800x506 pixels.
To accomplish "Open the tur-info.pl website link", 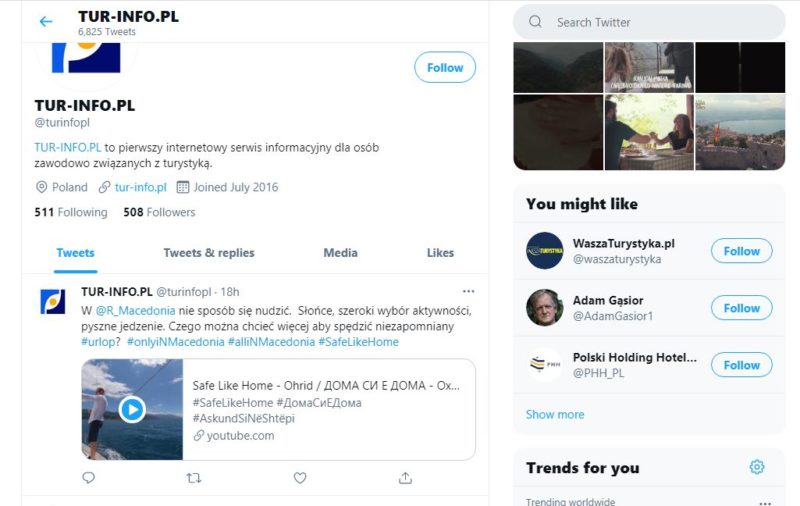I will [x=140, y=187].
